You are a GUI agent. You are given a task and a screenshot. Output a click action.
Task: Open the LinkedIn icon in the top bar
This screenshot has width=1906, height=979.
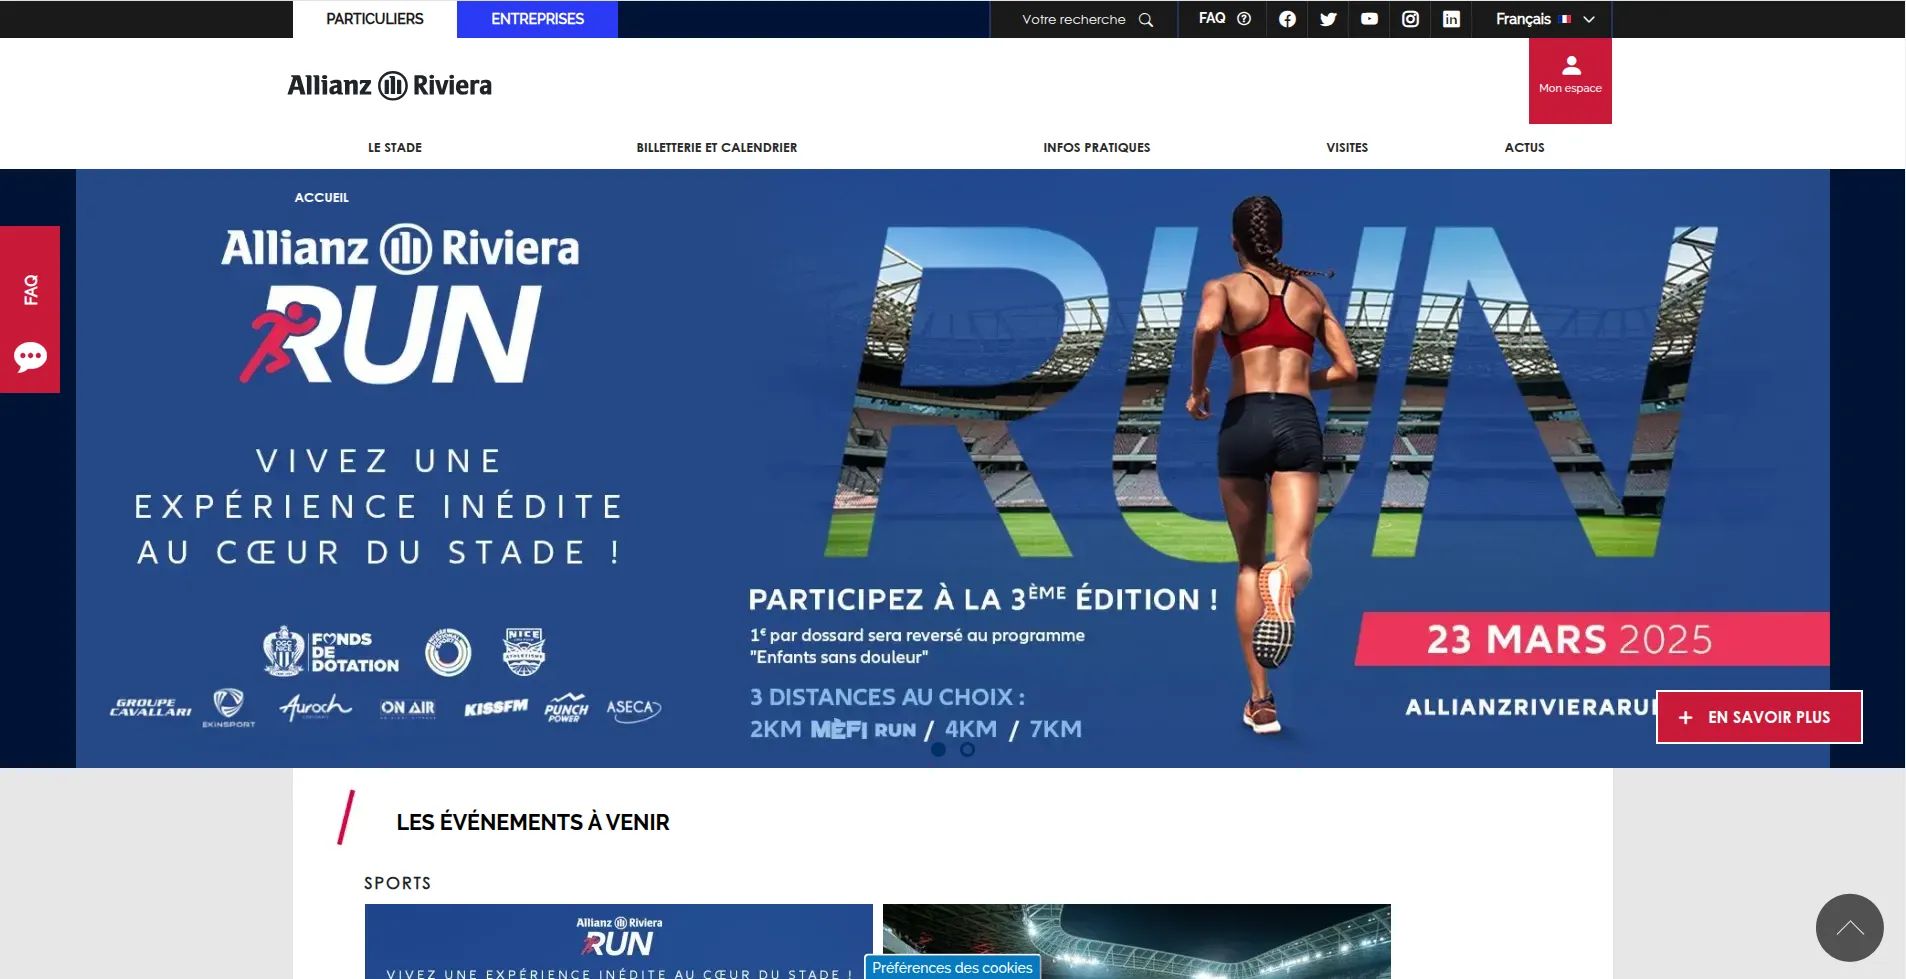[1451, 19]
